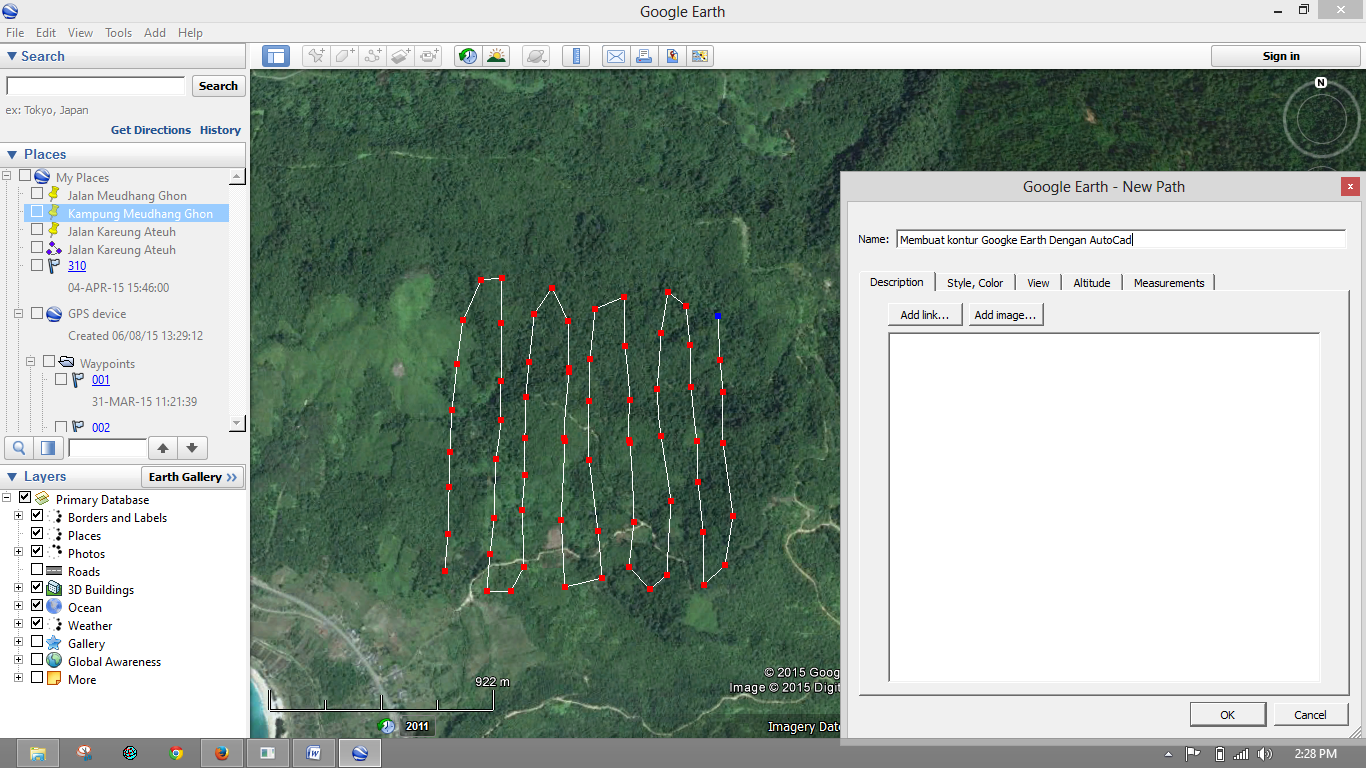
Task: Collapse the Layers panel triangle
Action: 12,477
